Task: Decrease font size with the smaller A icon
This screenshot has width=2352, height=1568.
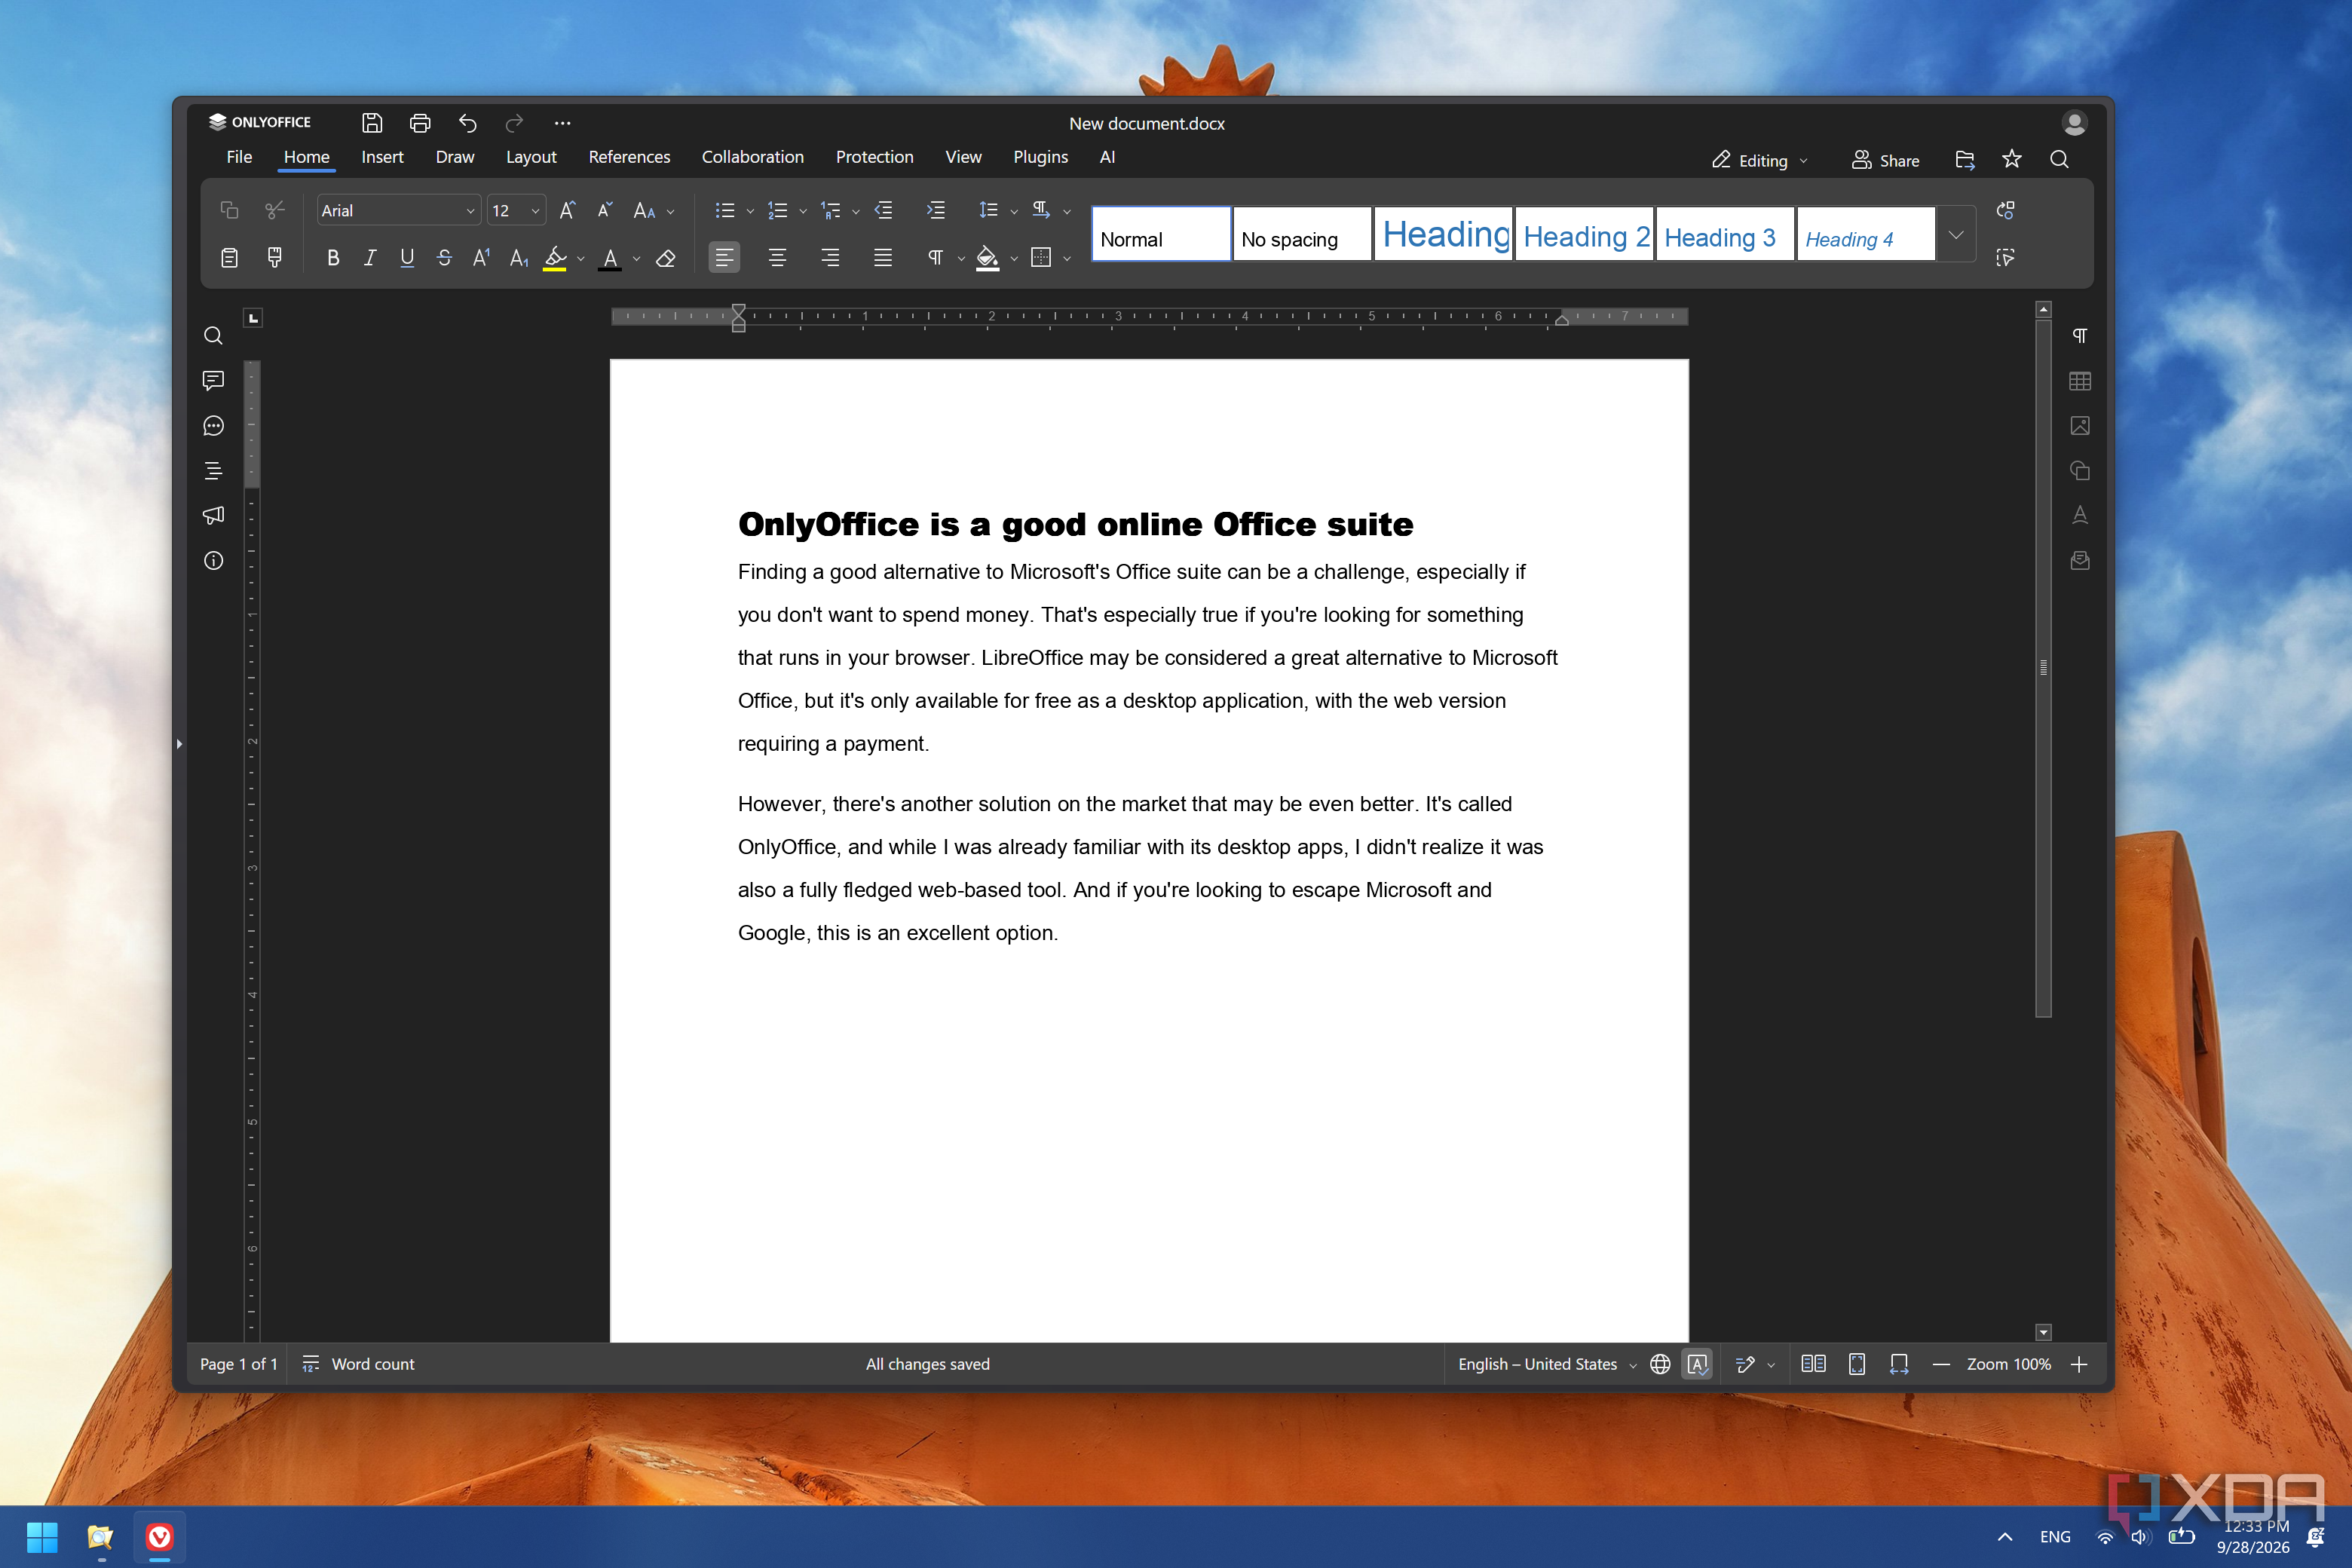Action: point(604,210)
